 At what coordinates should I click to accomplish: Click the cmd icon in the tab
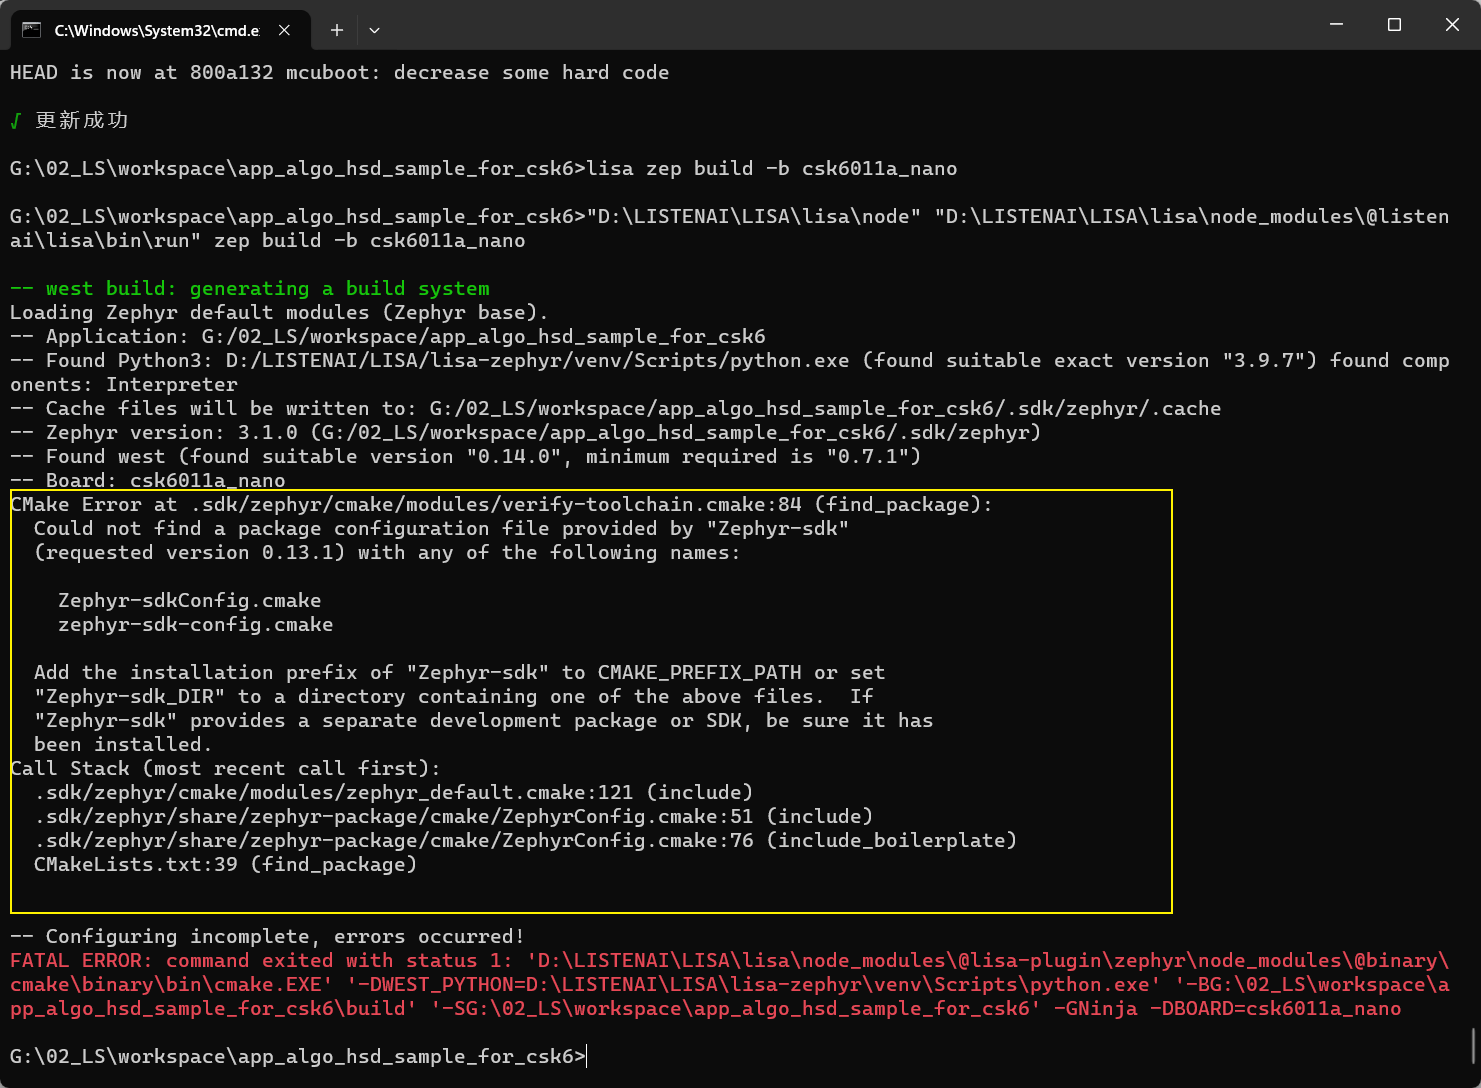coord(32,30)
